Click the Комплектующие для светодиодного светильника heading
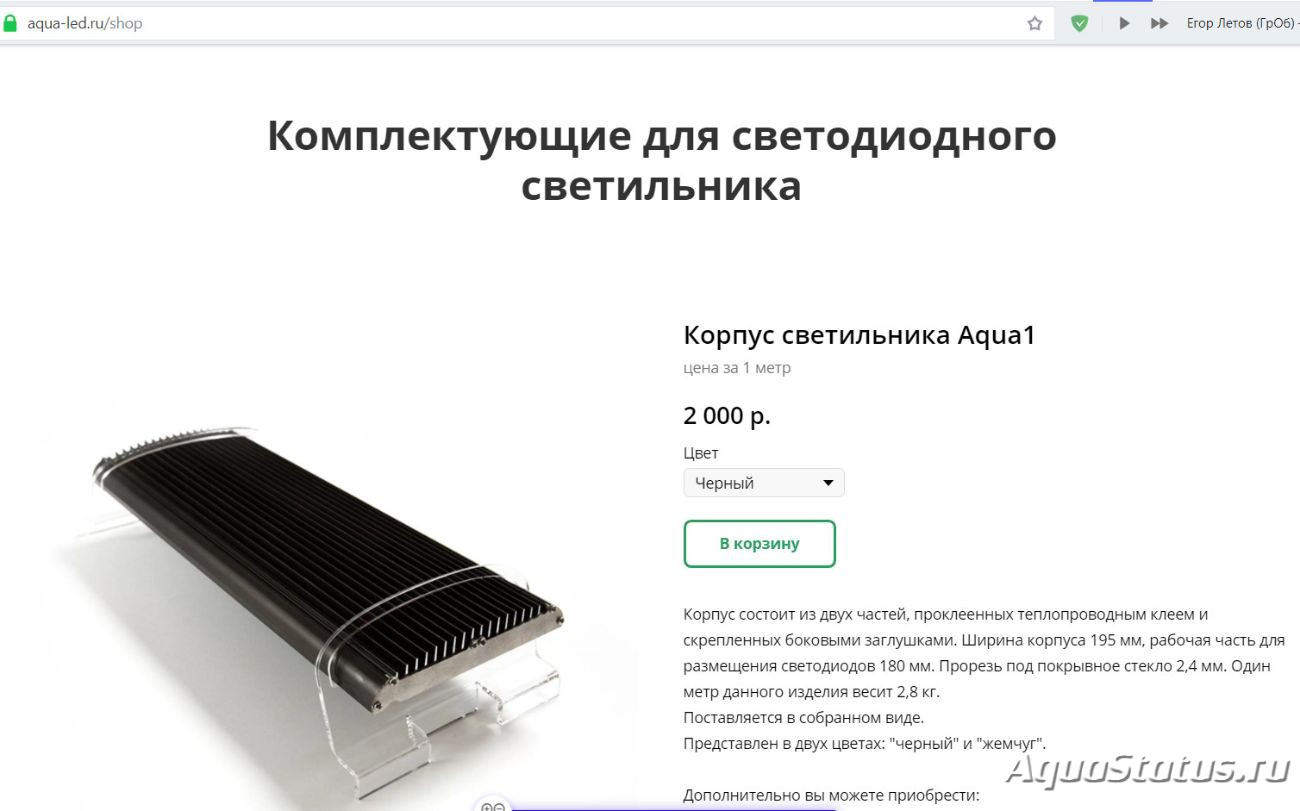This screenshot has height=811, width=1300. (x=661, y=161)
